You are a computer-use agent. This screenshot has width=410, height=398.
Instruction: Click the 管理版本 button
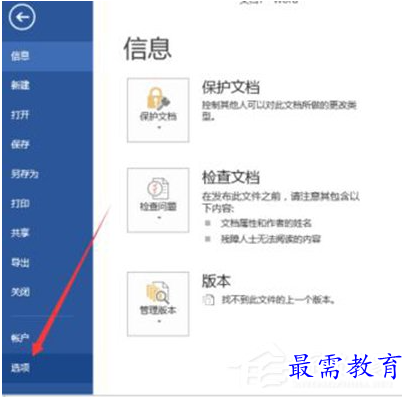pyautogui.click(x=158, y=304)
